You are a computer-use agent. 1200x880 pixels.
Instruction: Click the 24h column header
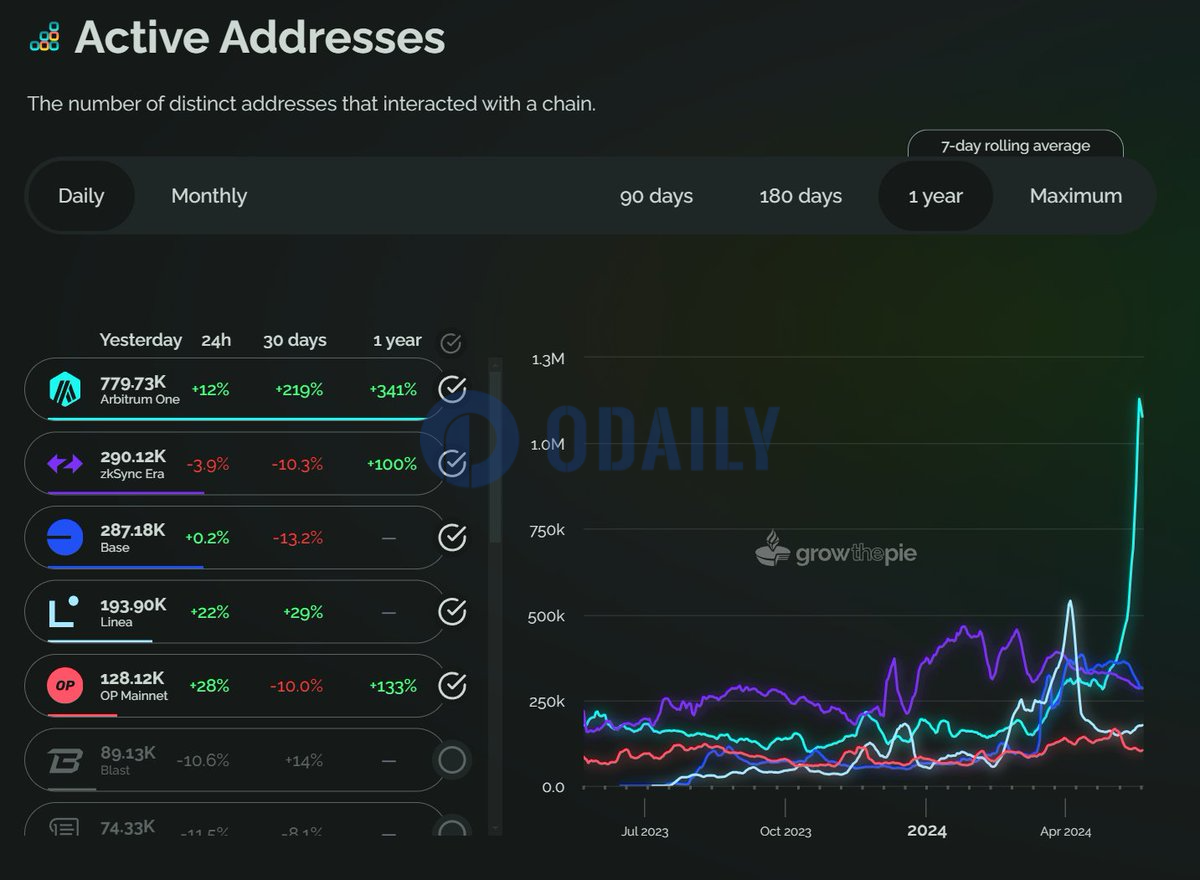[x=216, y=340]
